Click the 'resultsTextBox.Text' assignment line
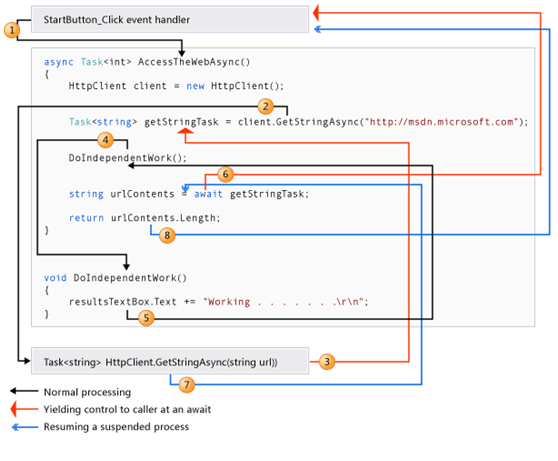The image size is (558, 461). [218, 302]
